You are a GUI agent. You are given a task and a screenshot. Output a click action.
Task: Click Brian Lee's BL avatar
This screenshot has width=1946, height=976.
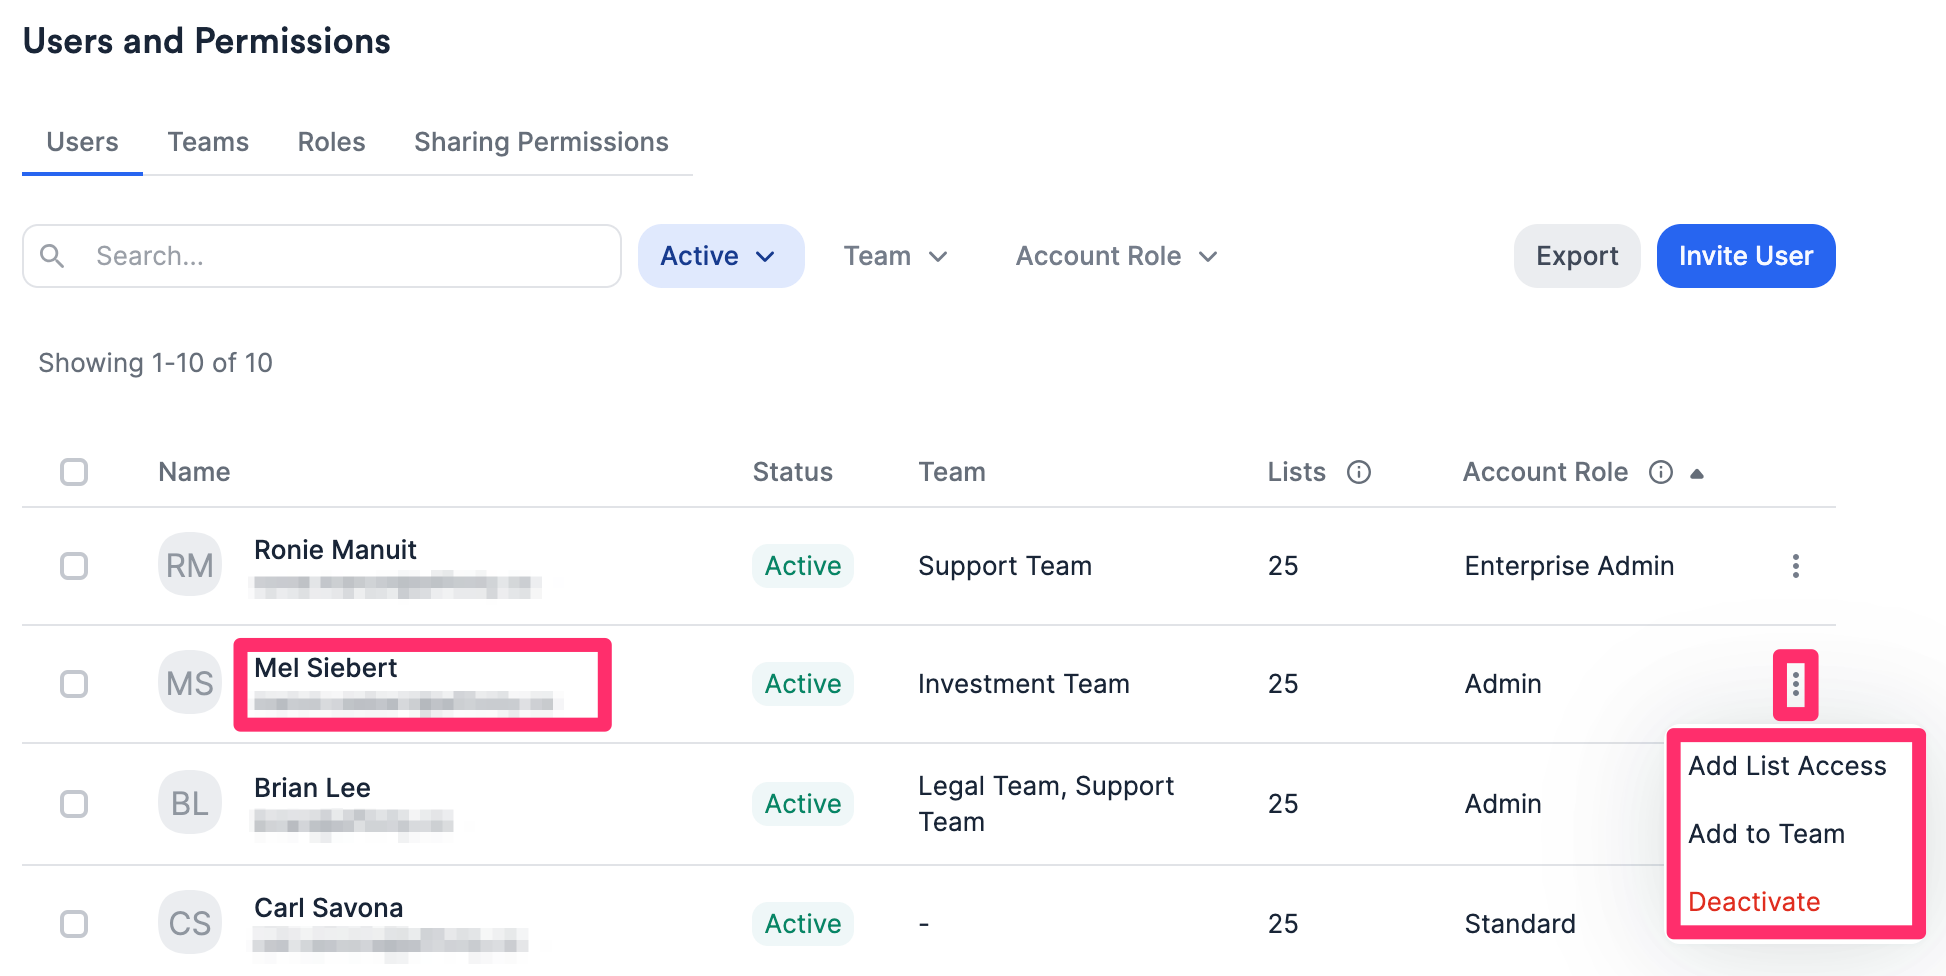(189, 803)
